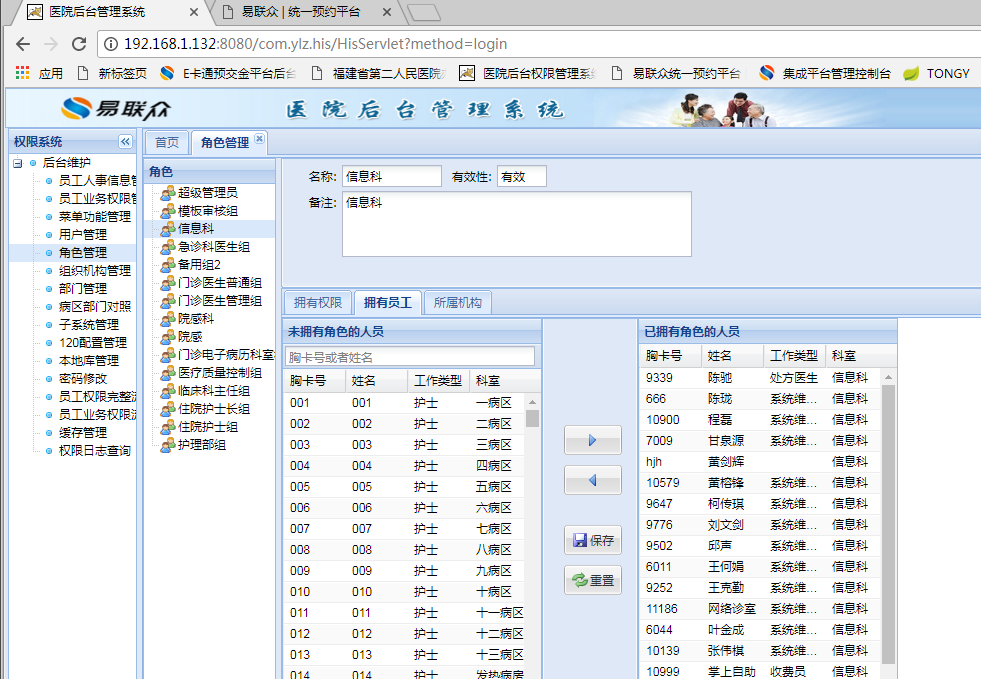Click the browser back arrow
The image size is (981, 679).
click(23, 44)
